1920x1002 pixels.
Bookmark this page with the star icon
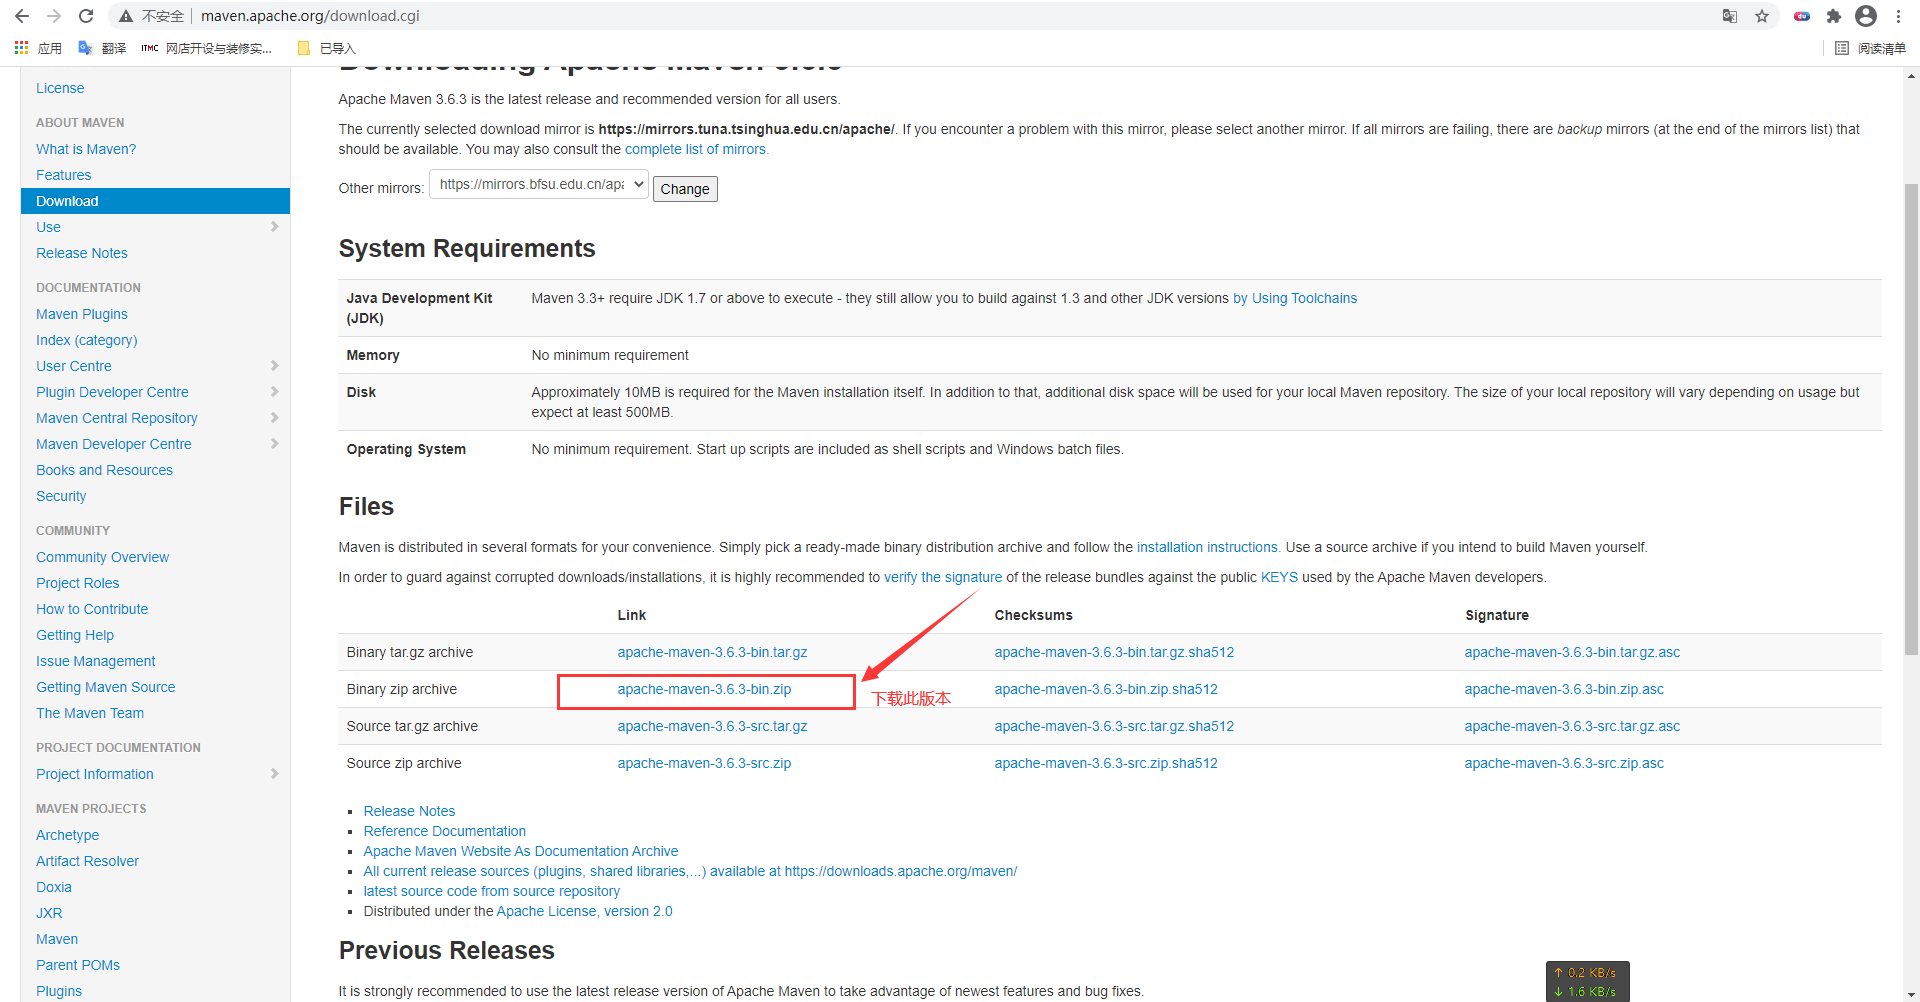point(1762,16)
